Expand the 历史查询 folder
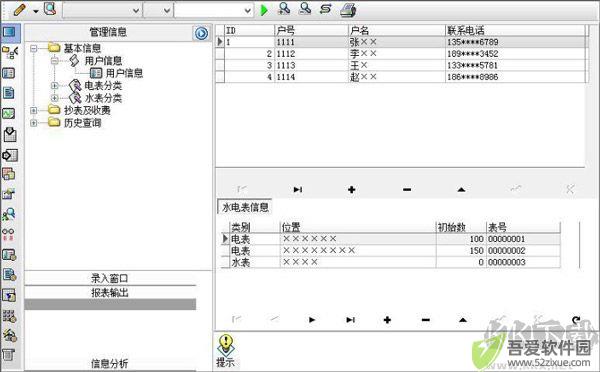The image size is (600, 372). coord(34,123)
